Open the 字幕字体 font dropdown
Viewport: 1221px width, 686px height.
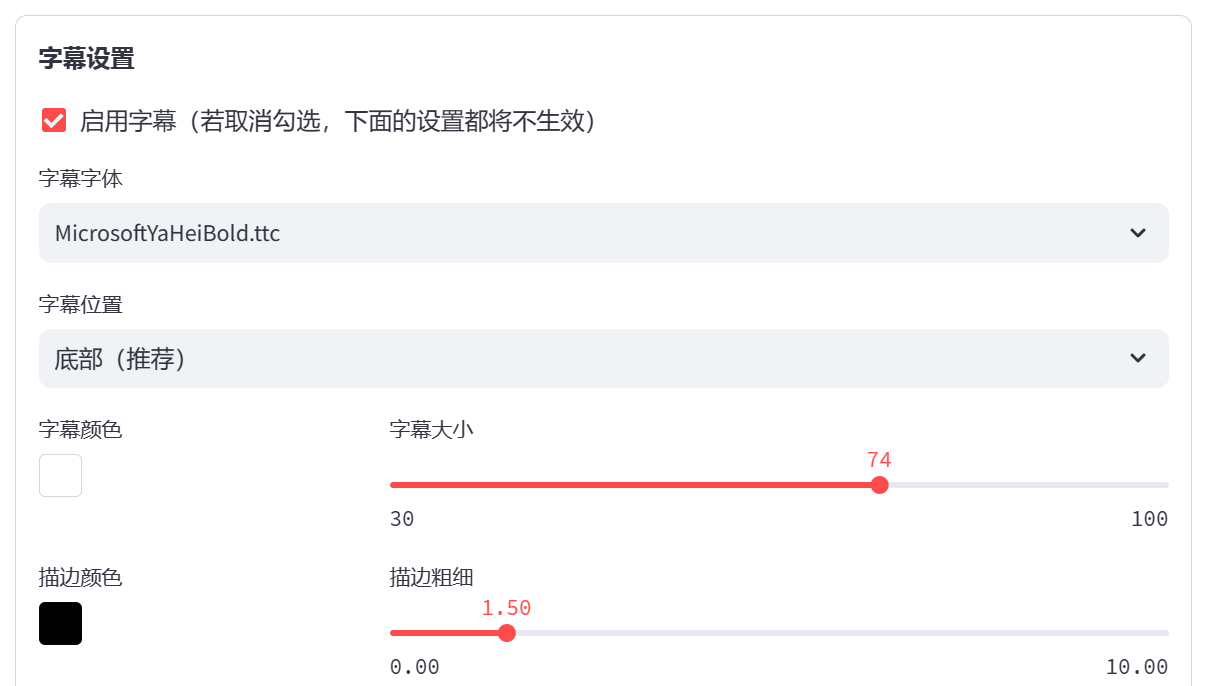click(x=603, y=233)
